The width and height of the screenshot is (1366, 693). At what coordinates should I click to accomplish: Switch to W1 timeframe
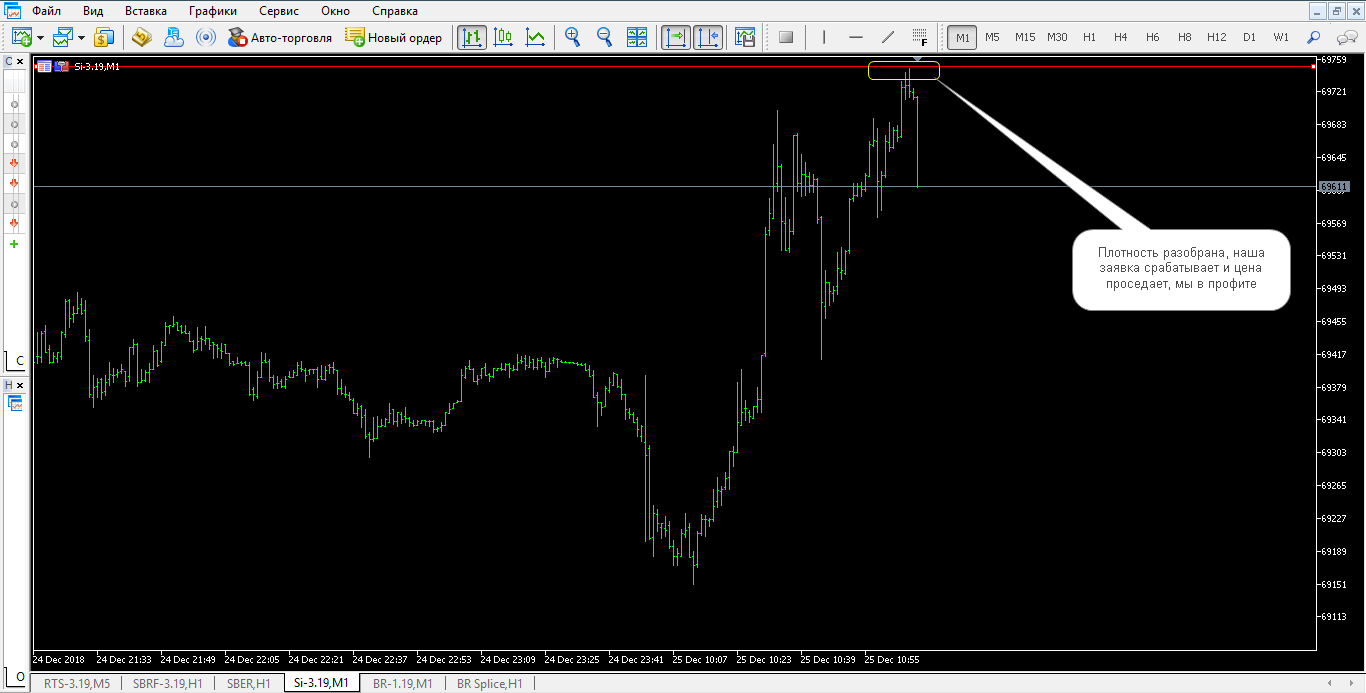point(1281,37)
